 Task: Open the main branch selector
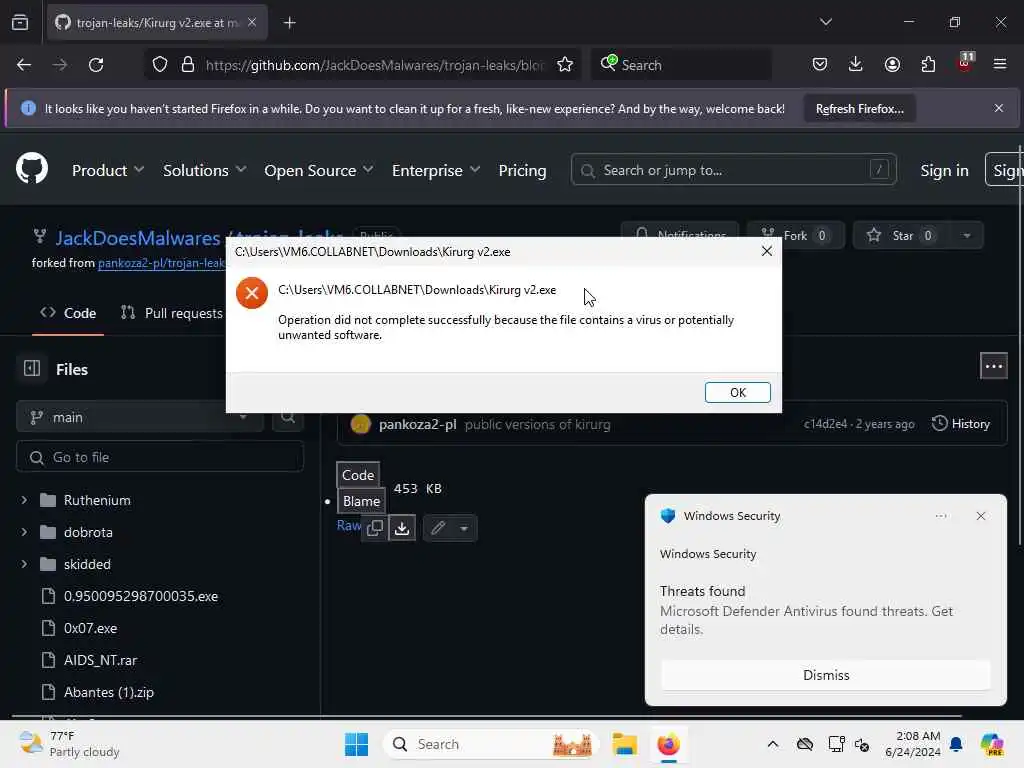click(140, 417)
